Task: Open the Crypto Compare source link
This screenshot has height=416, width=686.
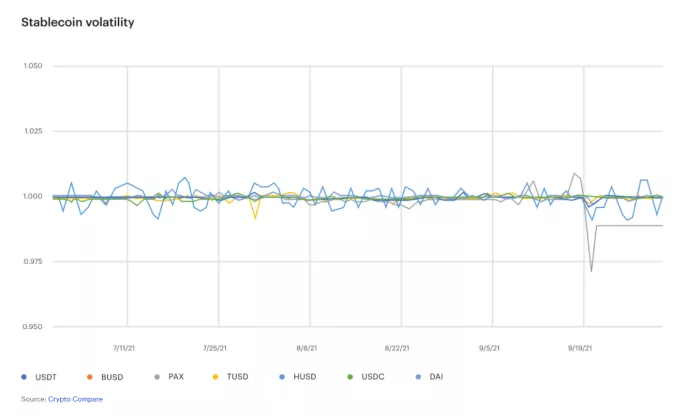Action: (75, 399)
